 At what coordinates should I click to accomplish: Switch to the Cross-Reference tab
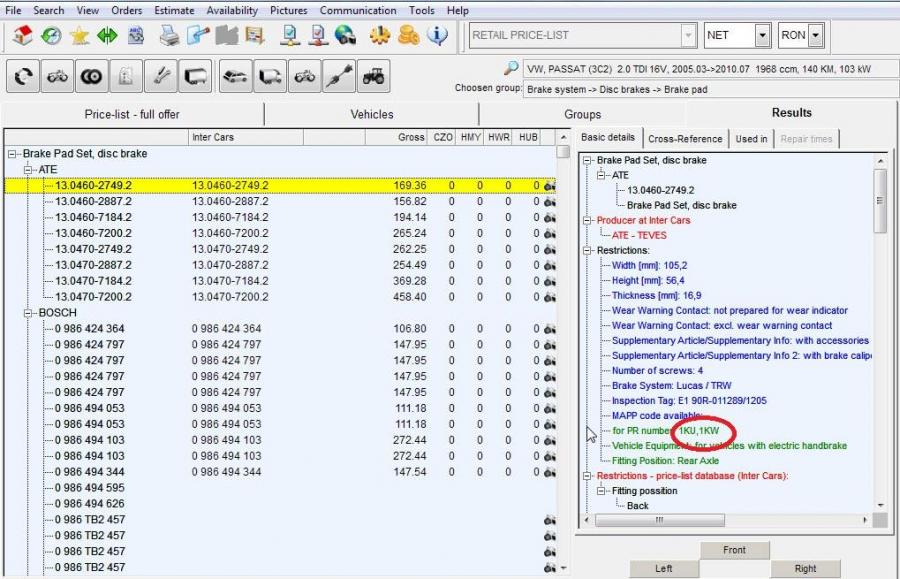point(685,139)
